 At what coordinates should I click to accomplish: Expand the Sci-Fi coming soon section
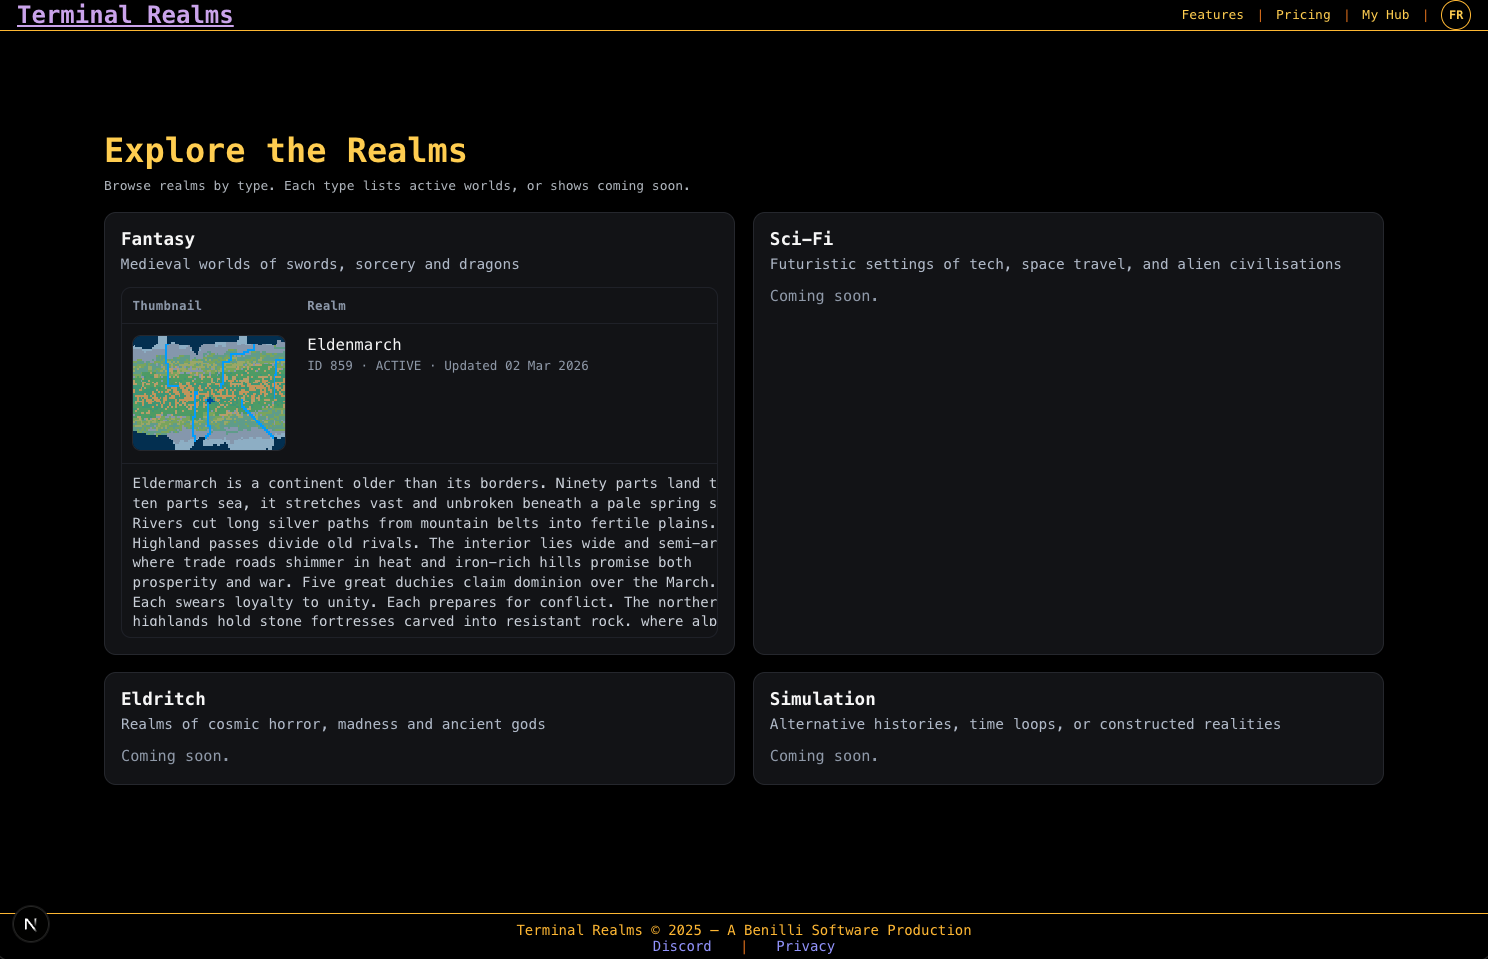tap(823, 295)
